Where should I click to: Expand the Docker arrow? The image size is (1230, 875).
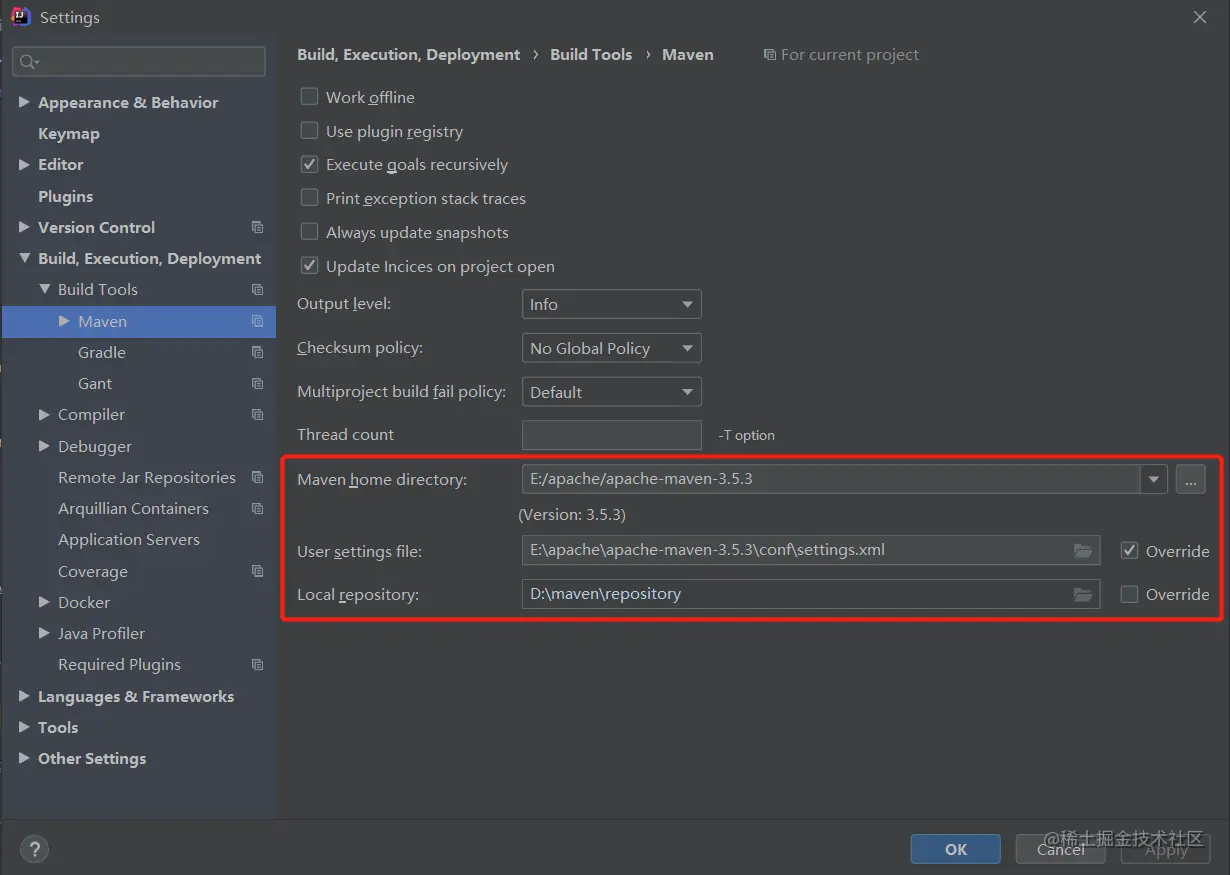[x=44, y=602]
